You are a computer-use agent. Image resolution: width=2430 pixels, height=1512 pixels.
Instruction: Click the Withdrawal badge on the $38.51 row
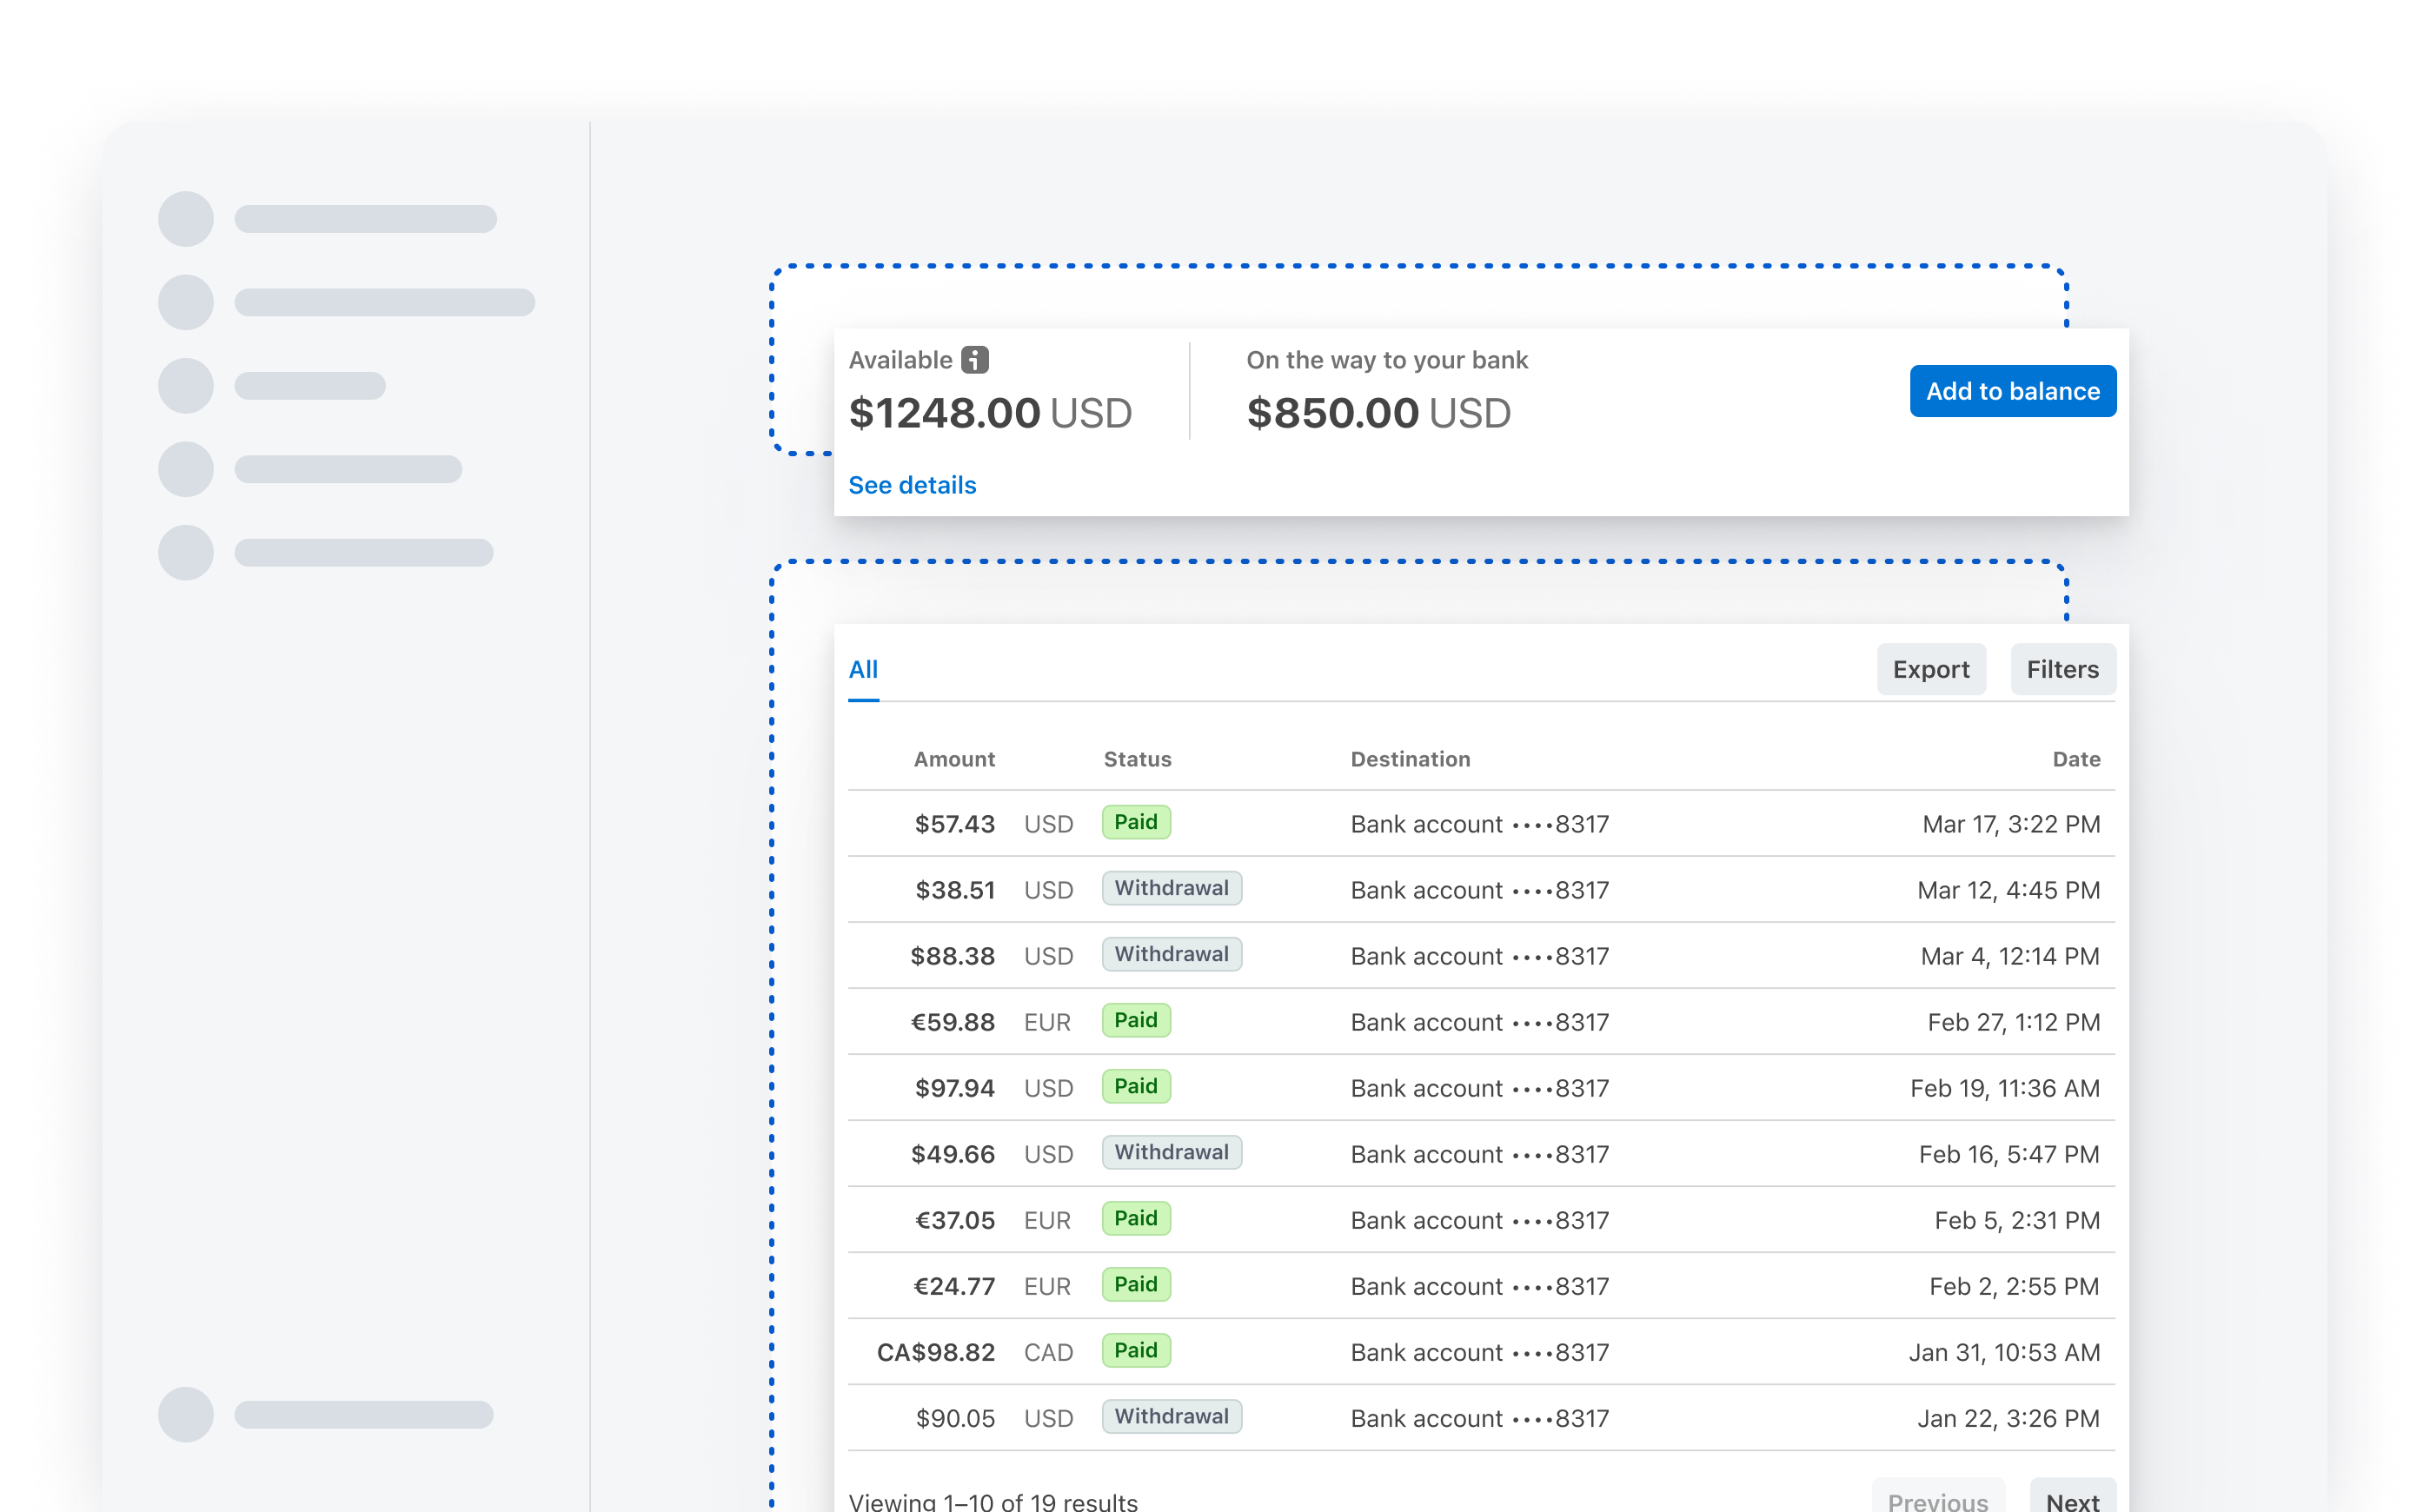pos(1171,888)
